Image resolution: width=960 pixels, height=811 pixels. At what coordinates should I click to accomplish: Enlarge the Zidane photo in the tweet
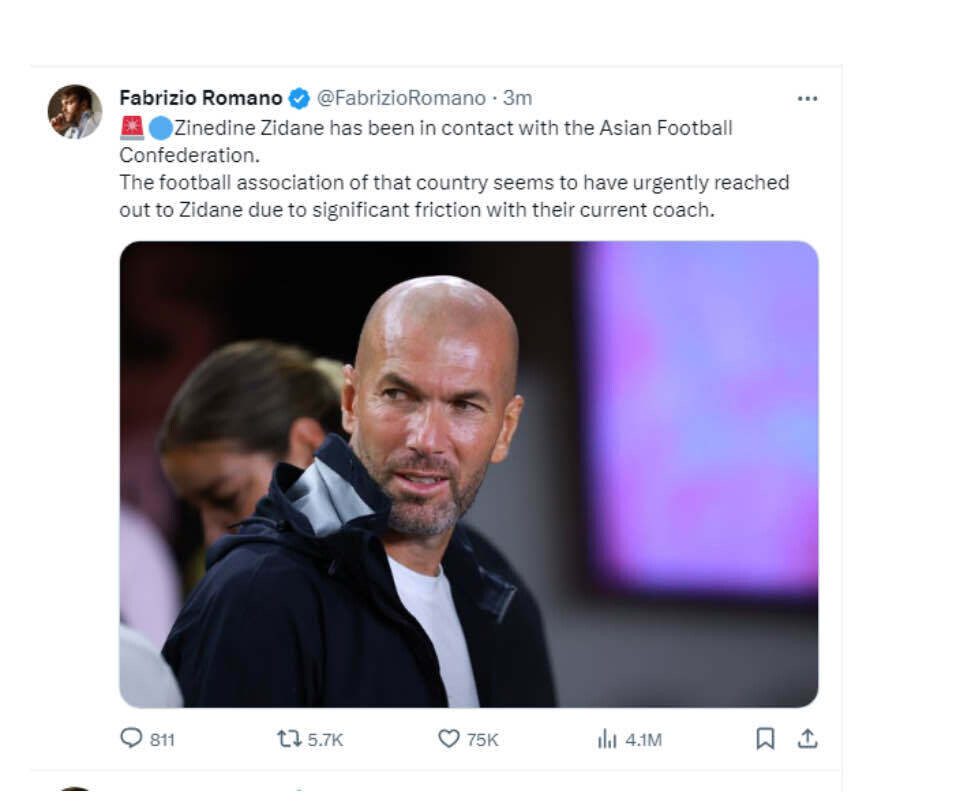coord(468,473)
